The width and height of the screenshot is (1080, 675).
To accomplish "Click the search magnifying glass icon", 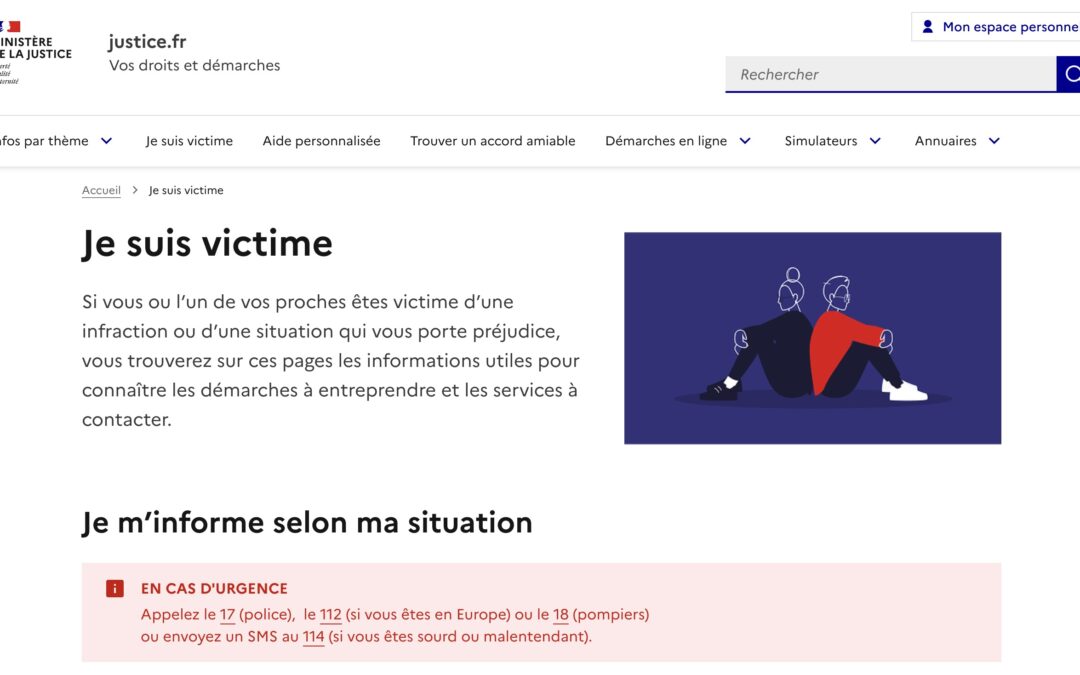I will tap(1071, 73).
